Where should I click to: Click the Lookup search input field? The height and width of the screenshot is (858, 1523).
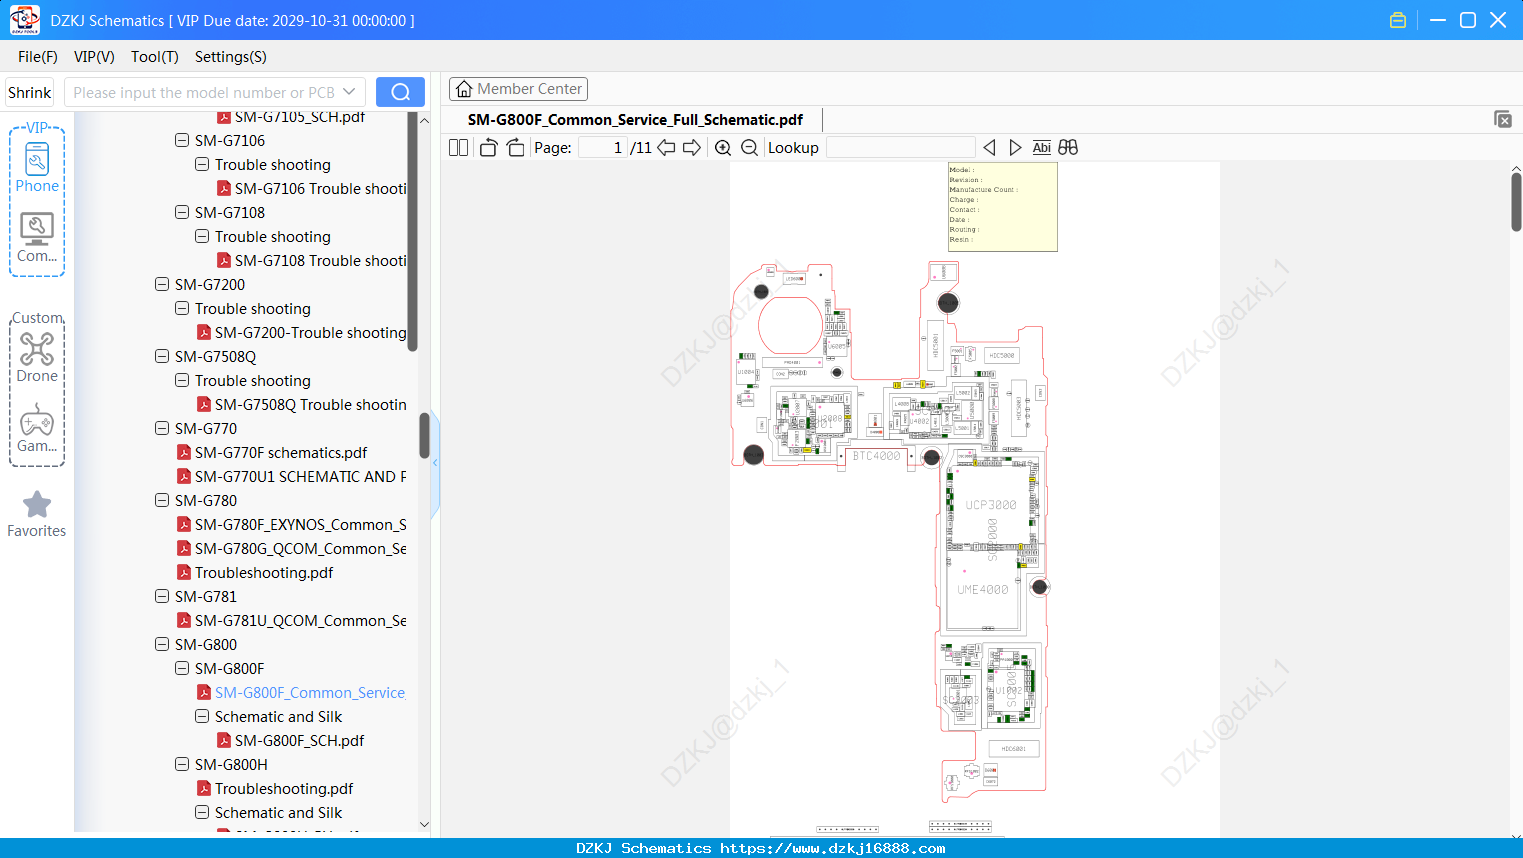coord(900,148)
